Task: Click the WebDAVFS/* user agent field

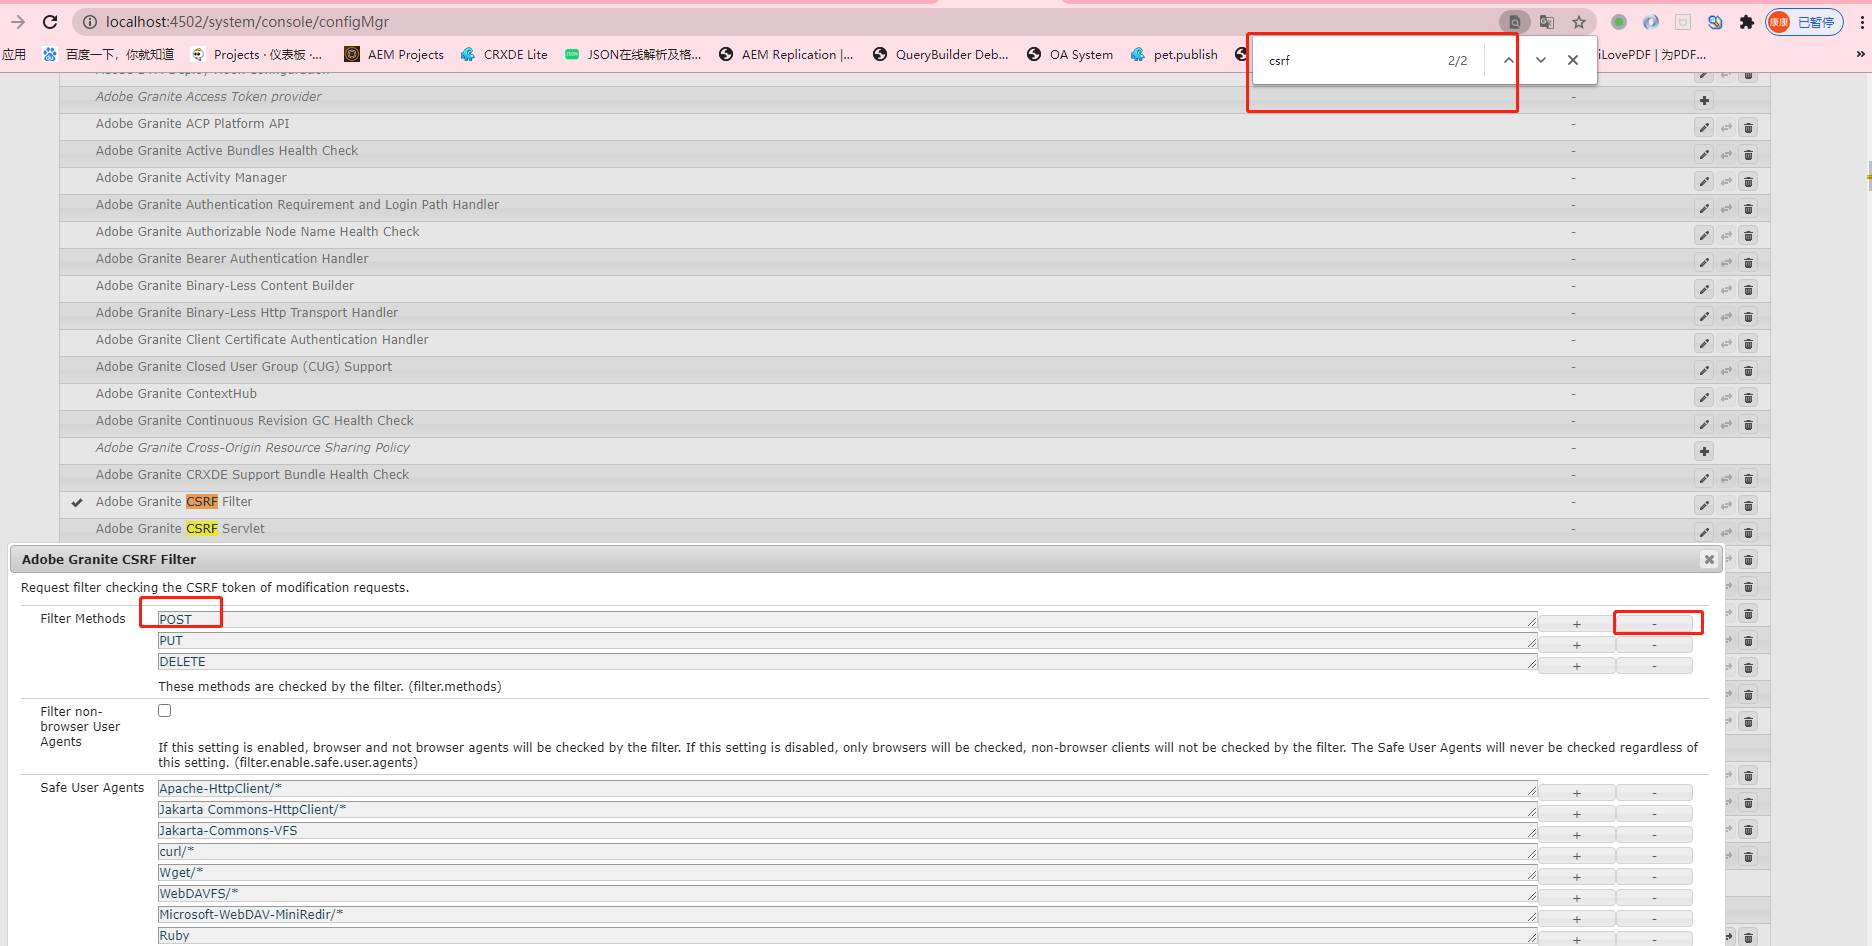Action: (847, 893)
